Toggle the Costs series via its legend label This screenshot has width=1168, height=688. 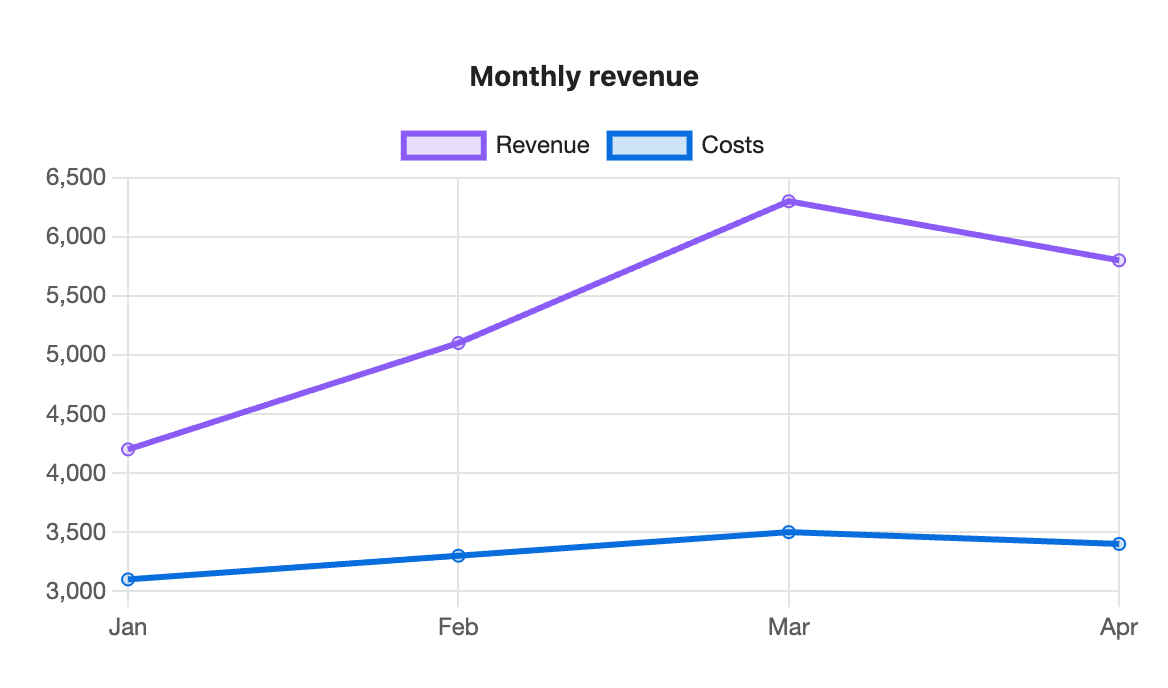732,145
